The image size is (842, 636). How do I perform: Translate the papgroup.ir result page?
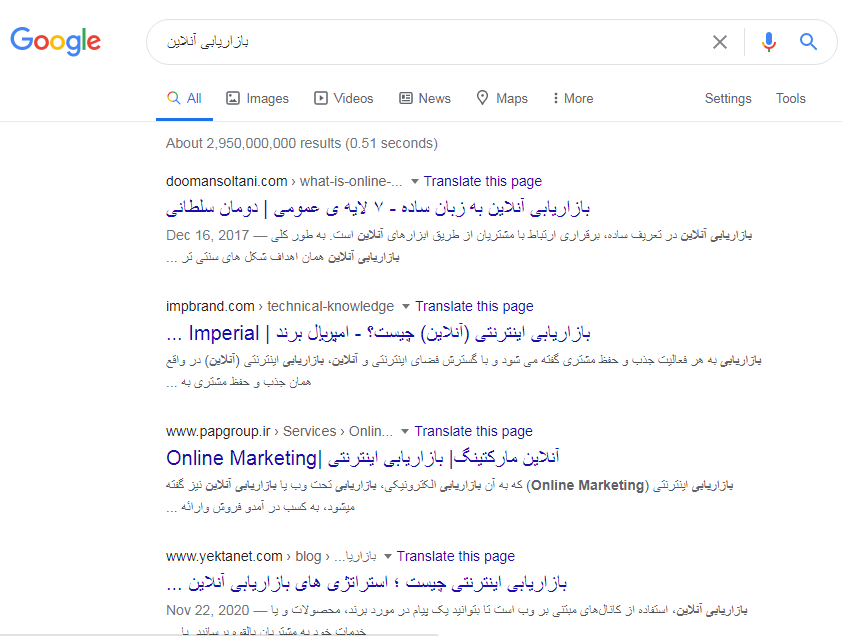(x=473, y=431)
